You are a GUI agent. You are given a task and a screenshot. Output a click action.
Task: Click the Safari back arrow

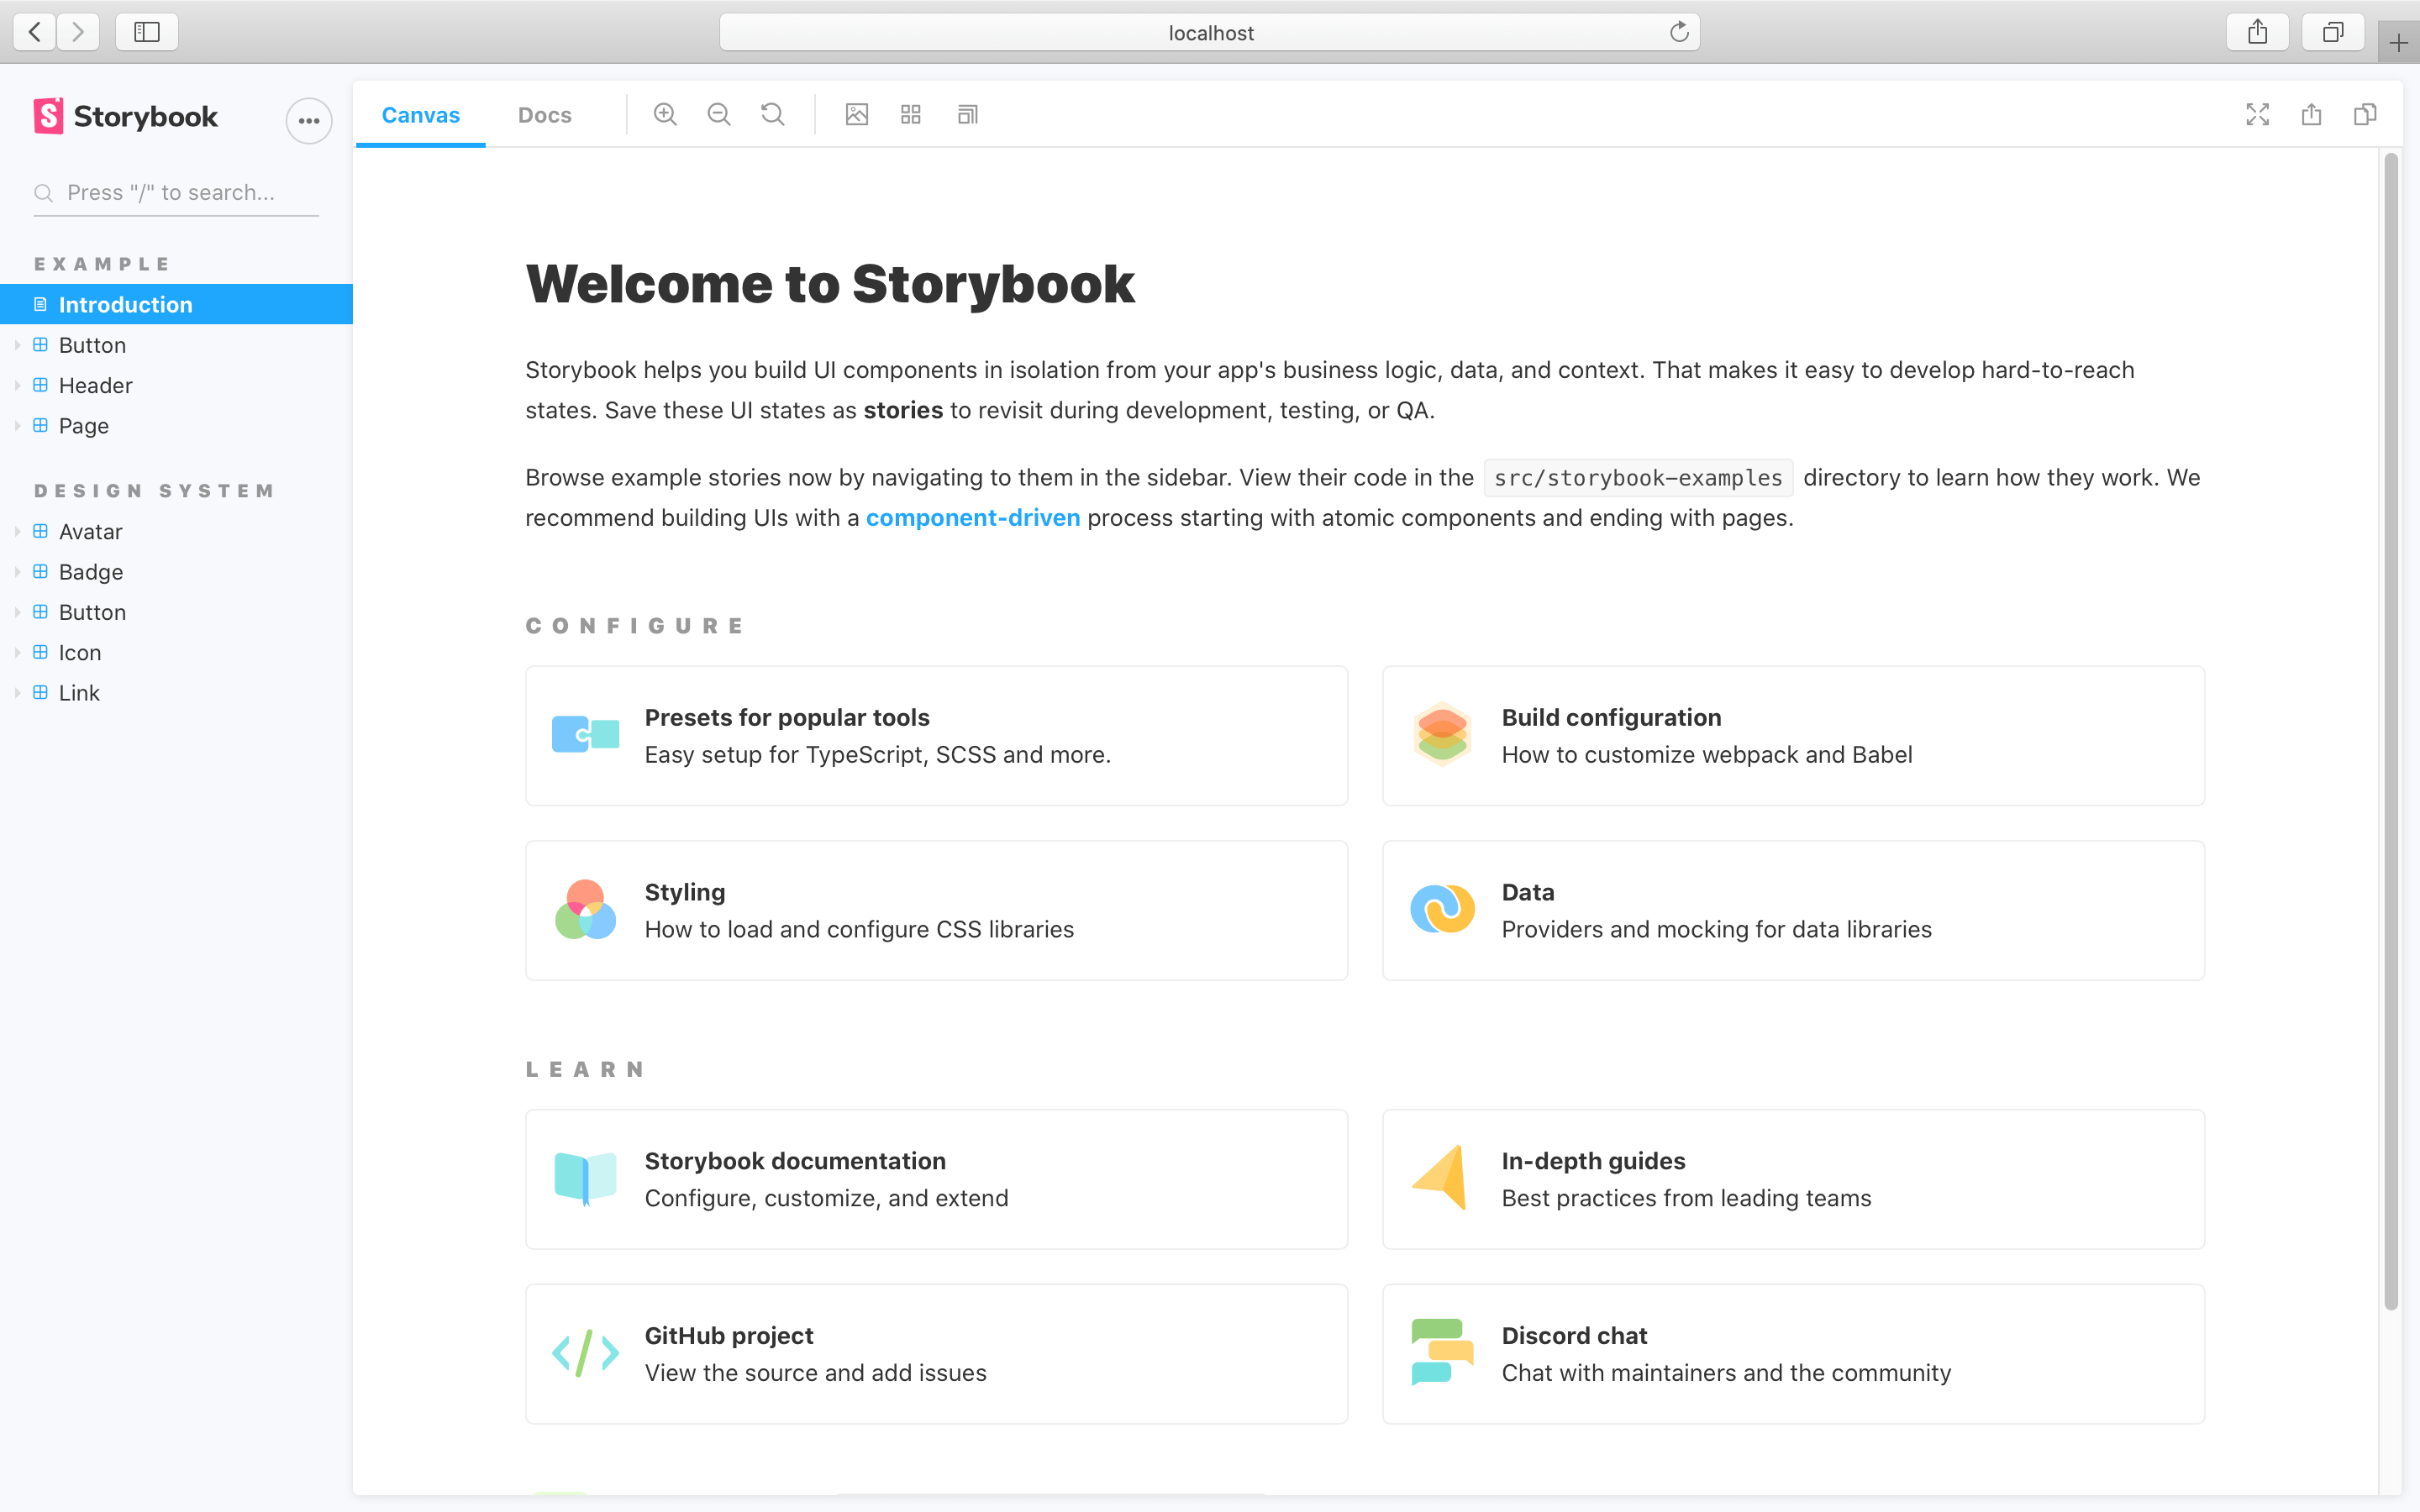[35, 32]
